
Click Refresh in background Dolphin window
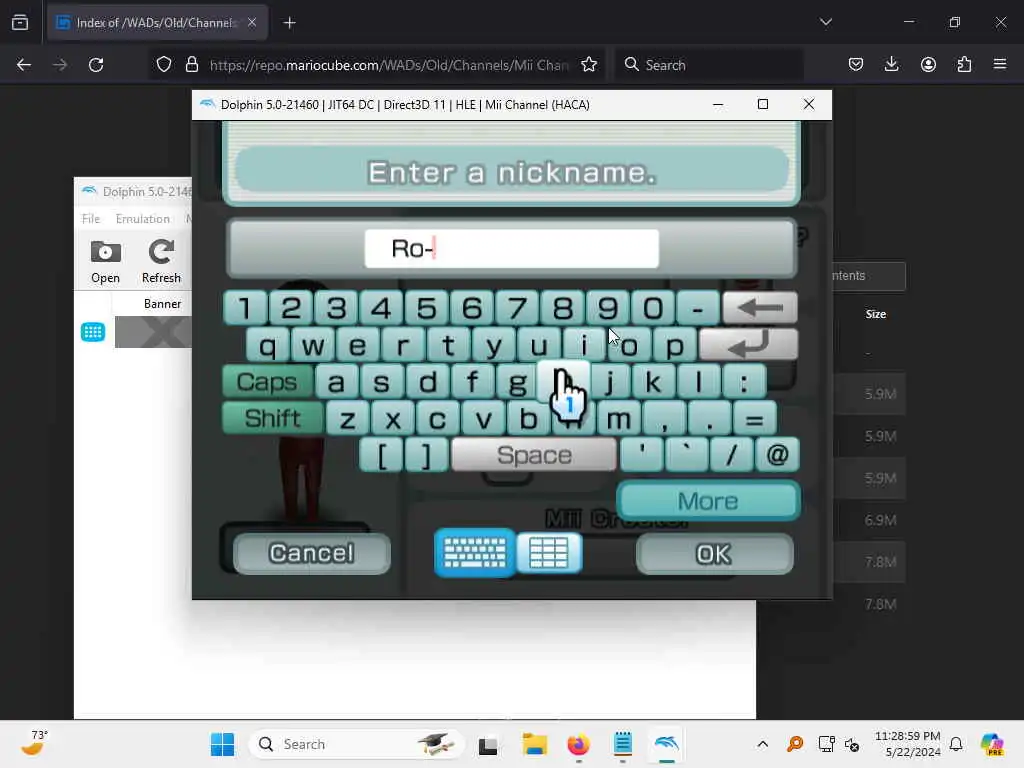161,261
